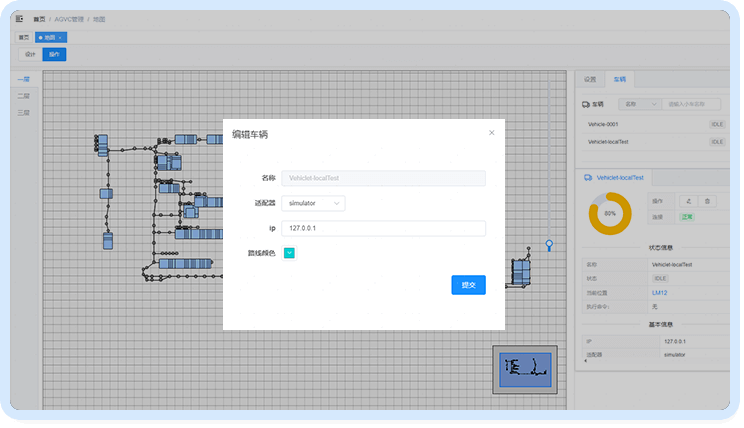Click the 提交 submit button
This screenshot has width=744, height=428.
tap(468, 284)
